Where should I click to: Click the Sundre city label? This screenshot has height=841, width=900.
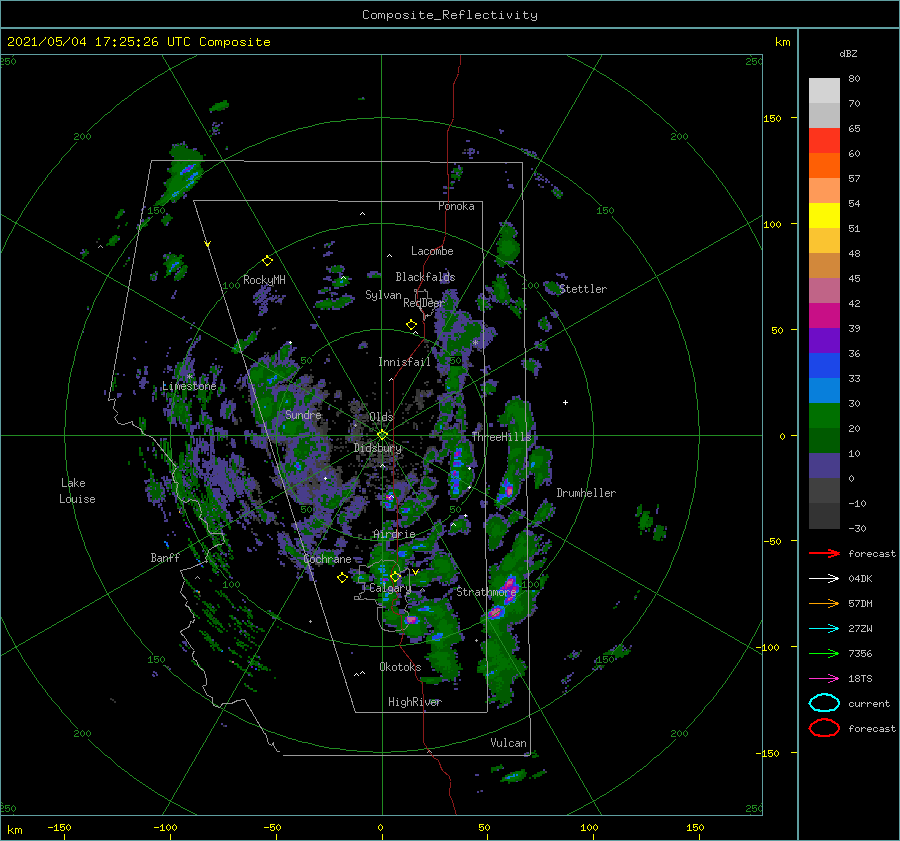pos(303,414)
